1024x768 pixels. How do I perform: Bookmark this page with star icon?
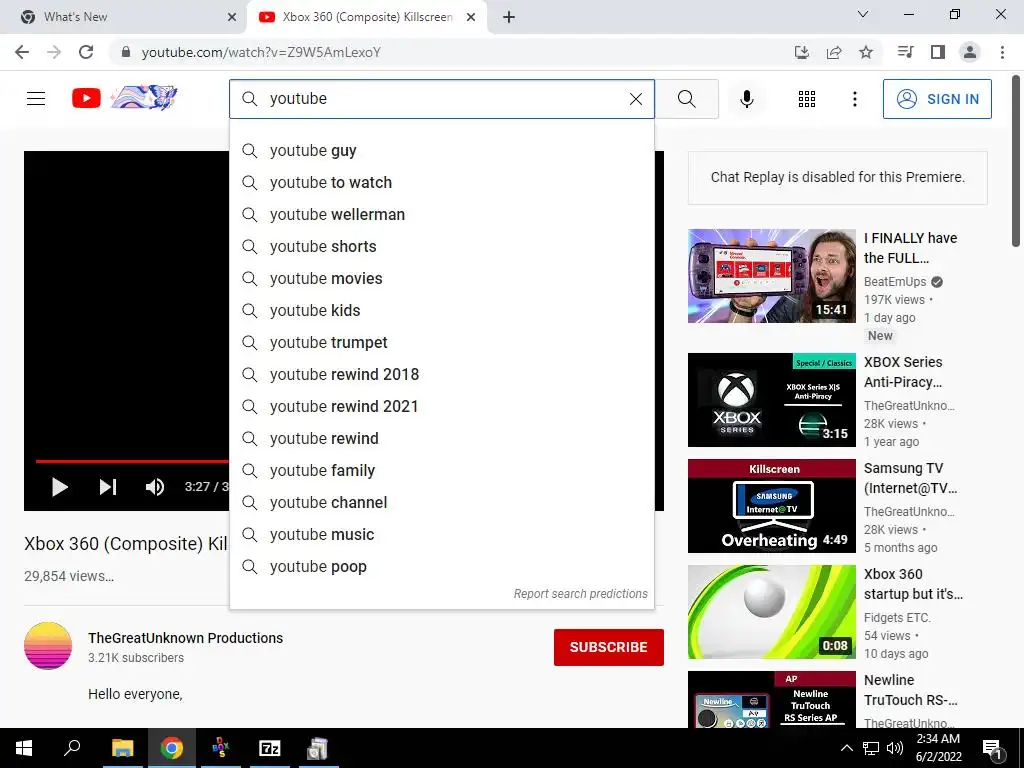(866, 52)
